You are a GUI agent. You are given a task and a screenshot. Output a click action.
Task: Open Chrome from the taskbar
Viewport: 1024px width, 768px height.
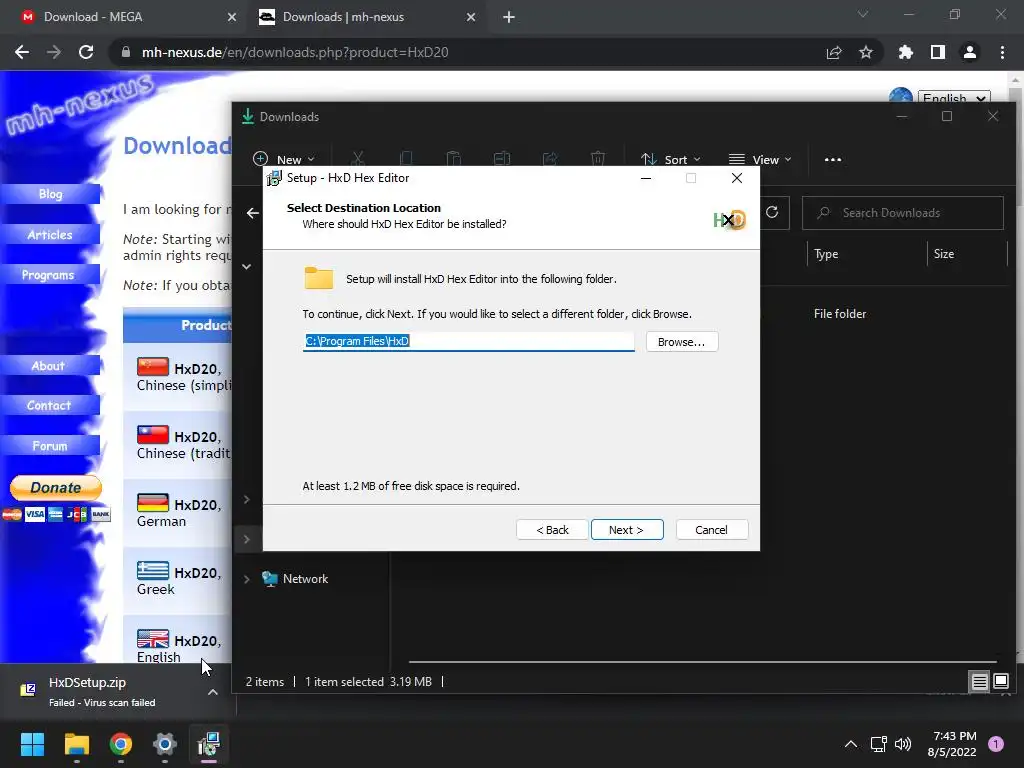point(121,744)
